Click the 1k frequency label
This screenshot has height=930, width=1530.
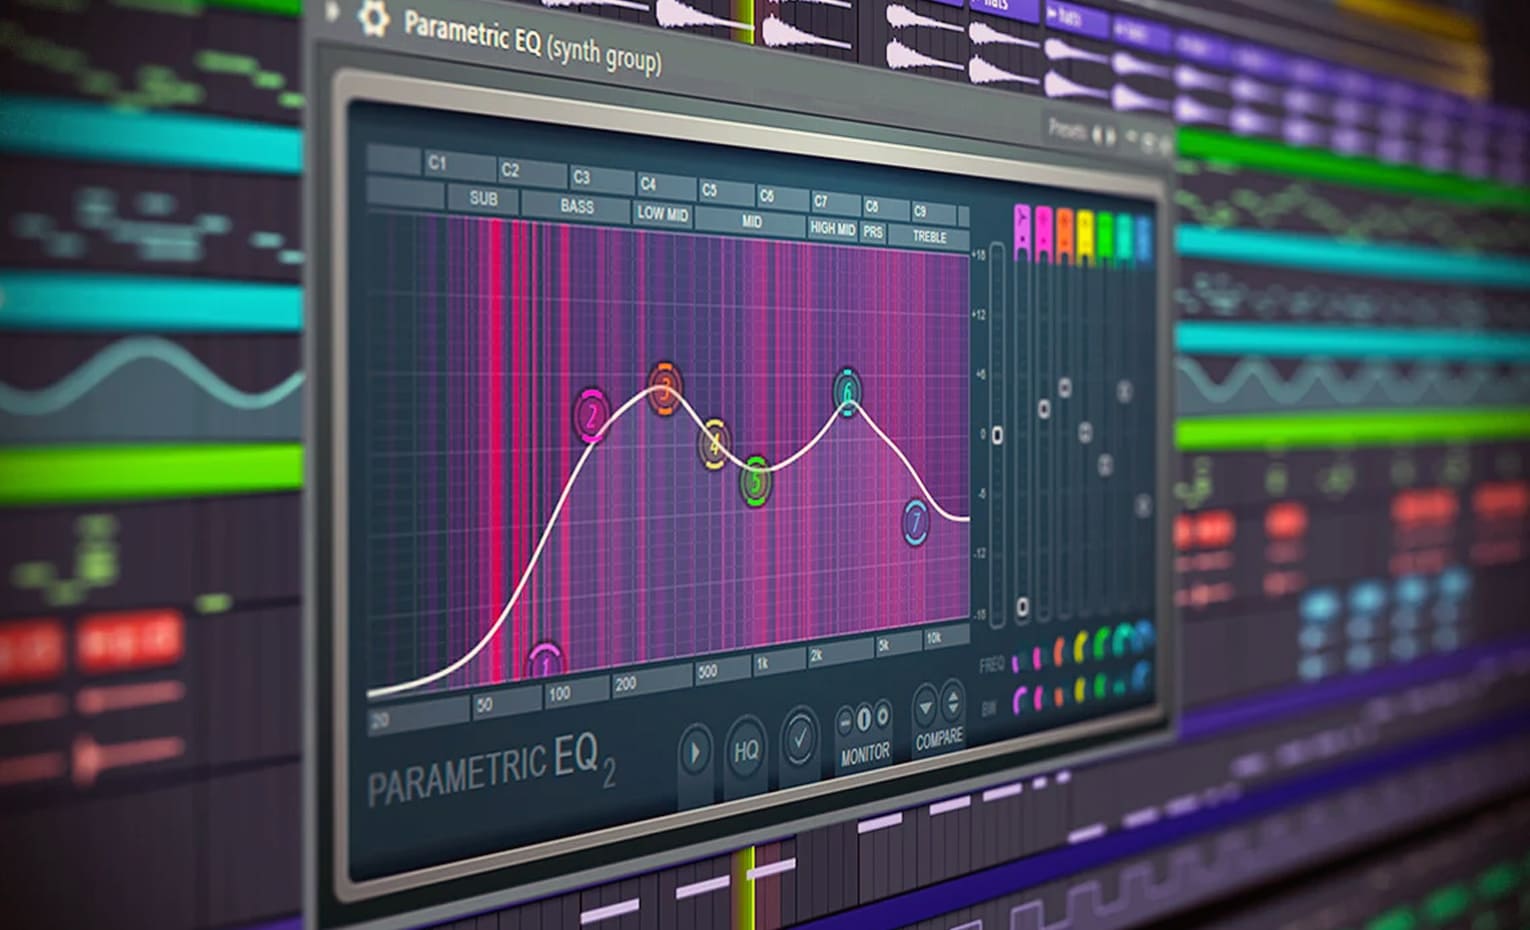coord(762,663)
